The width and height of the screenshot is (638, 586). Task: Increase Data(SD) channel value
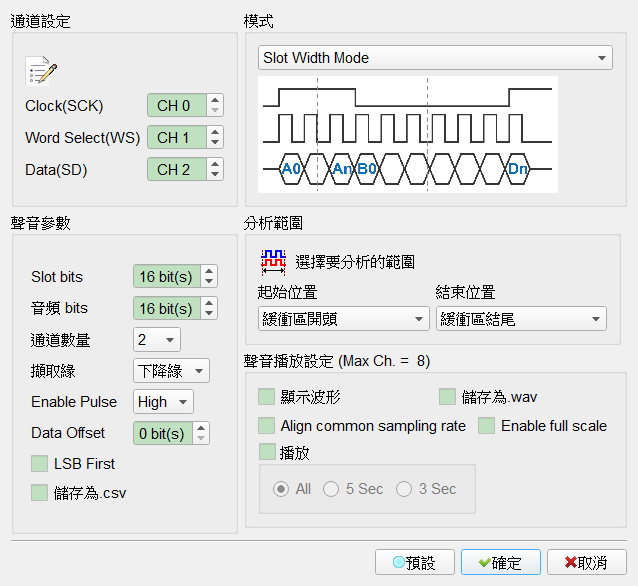(x=215, y=164)
